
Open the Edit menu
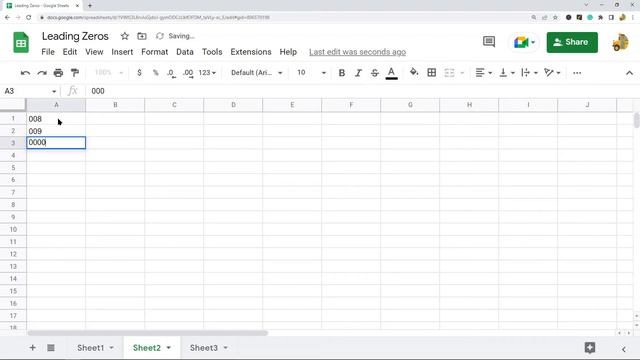(x=70, y=52)
